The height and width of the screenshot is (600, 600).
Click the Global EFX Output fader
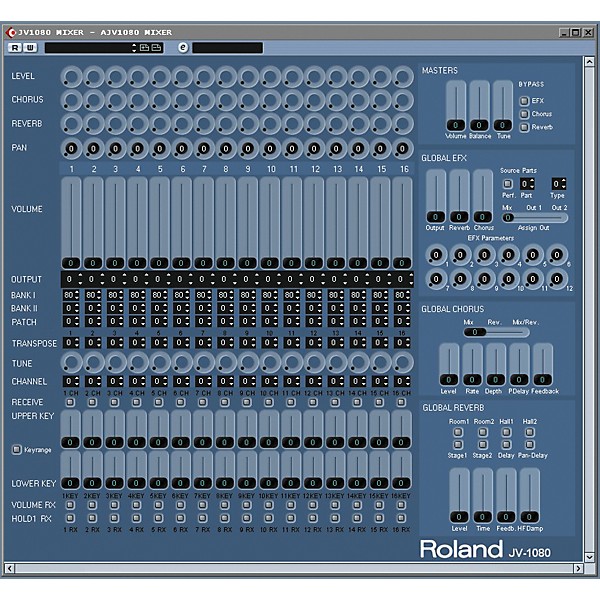coord(435,196)
